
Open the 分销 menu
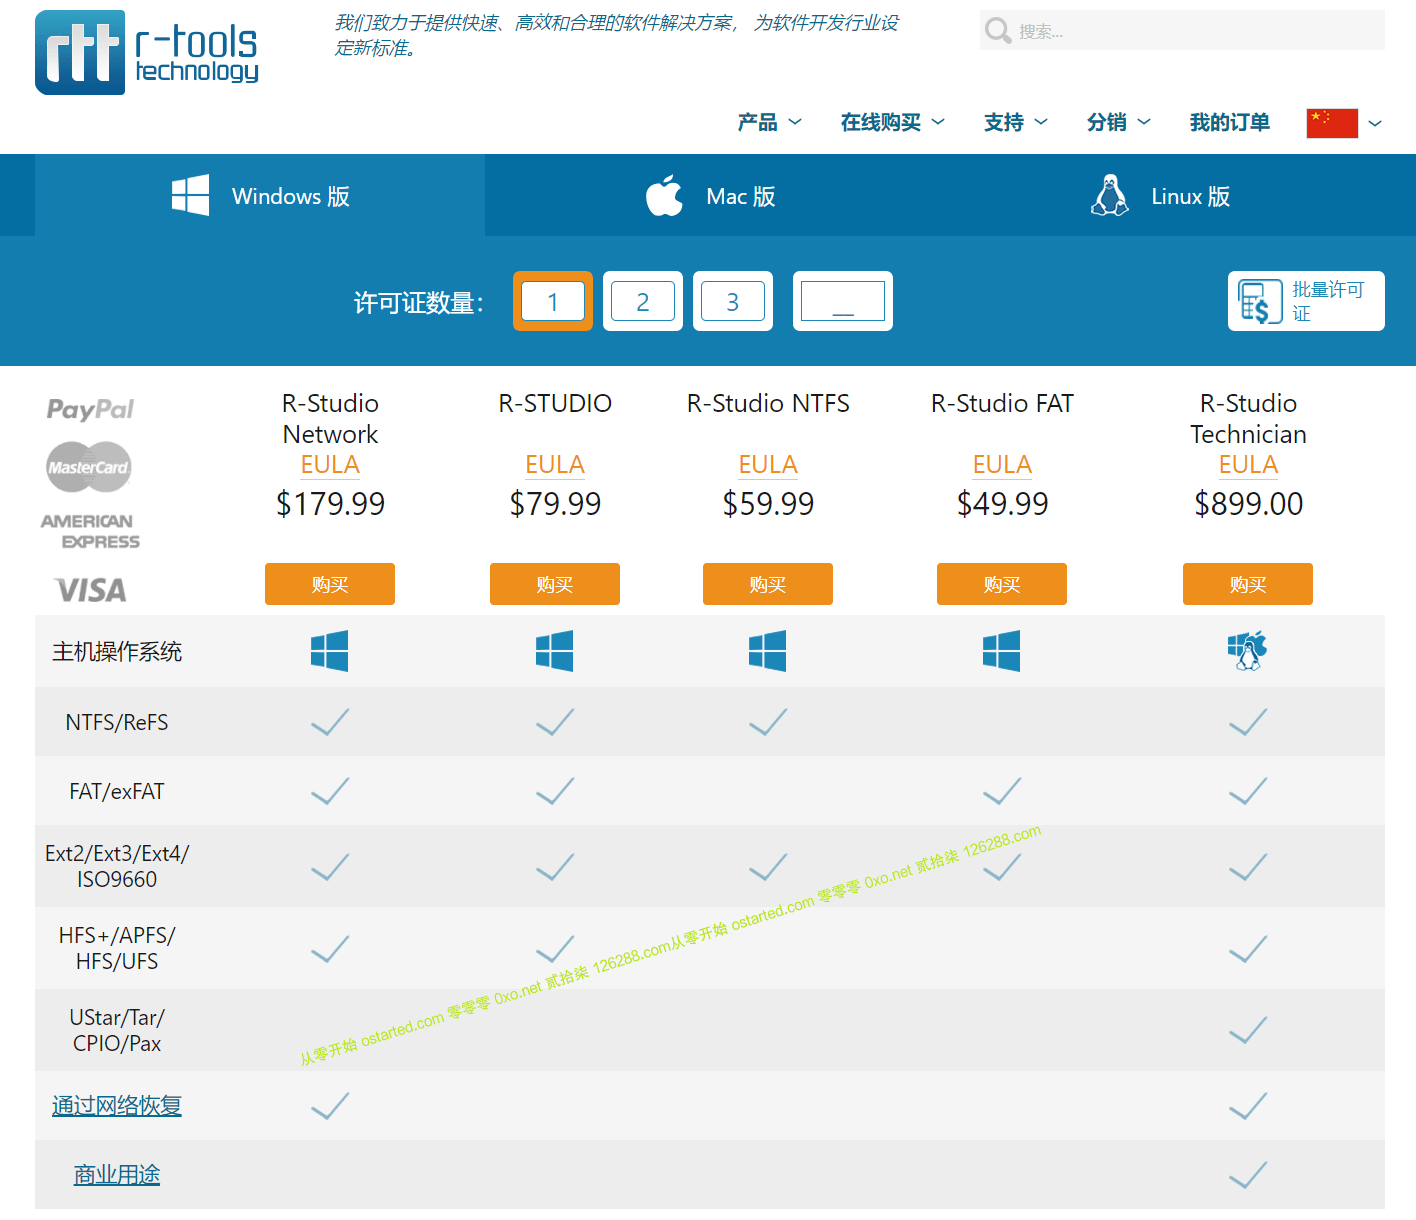(x=1107, y=122)
